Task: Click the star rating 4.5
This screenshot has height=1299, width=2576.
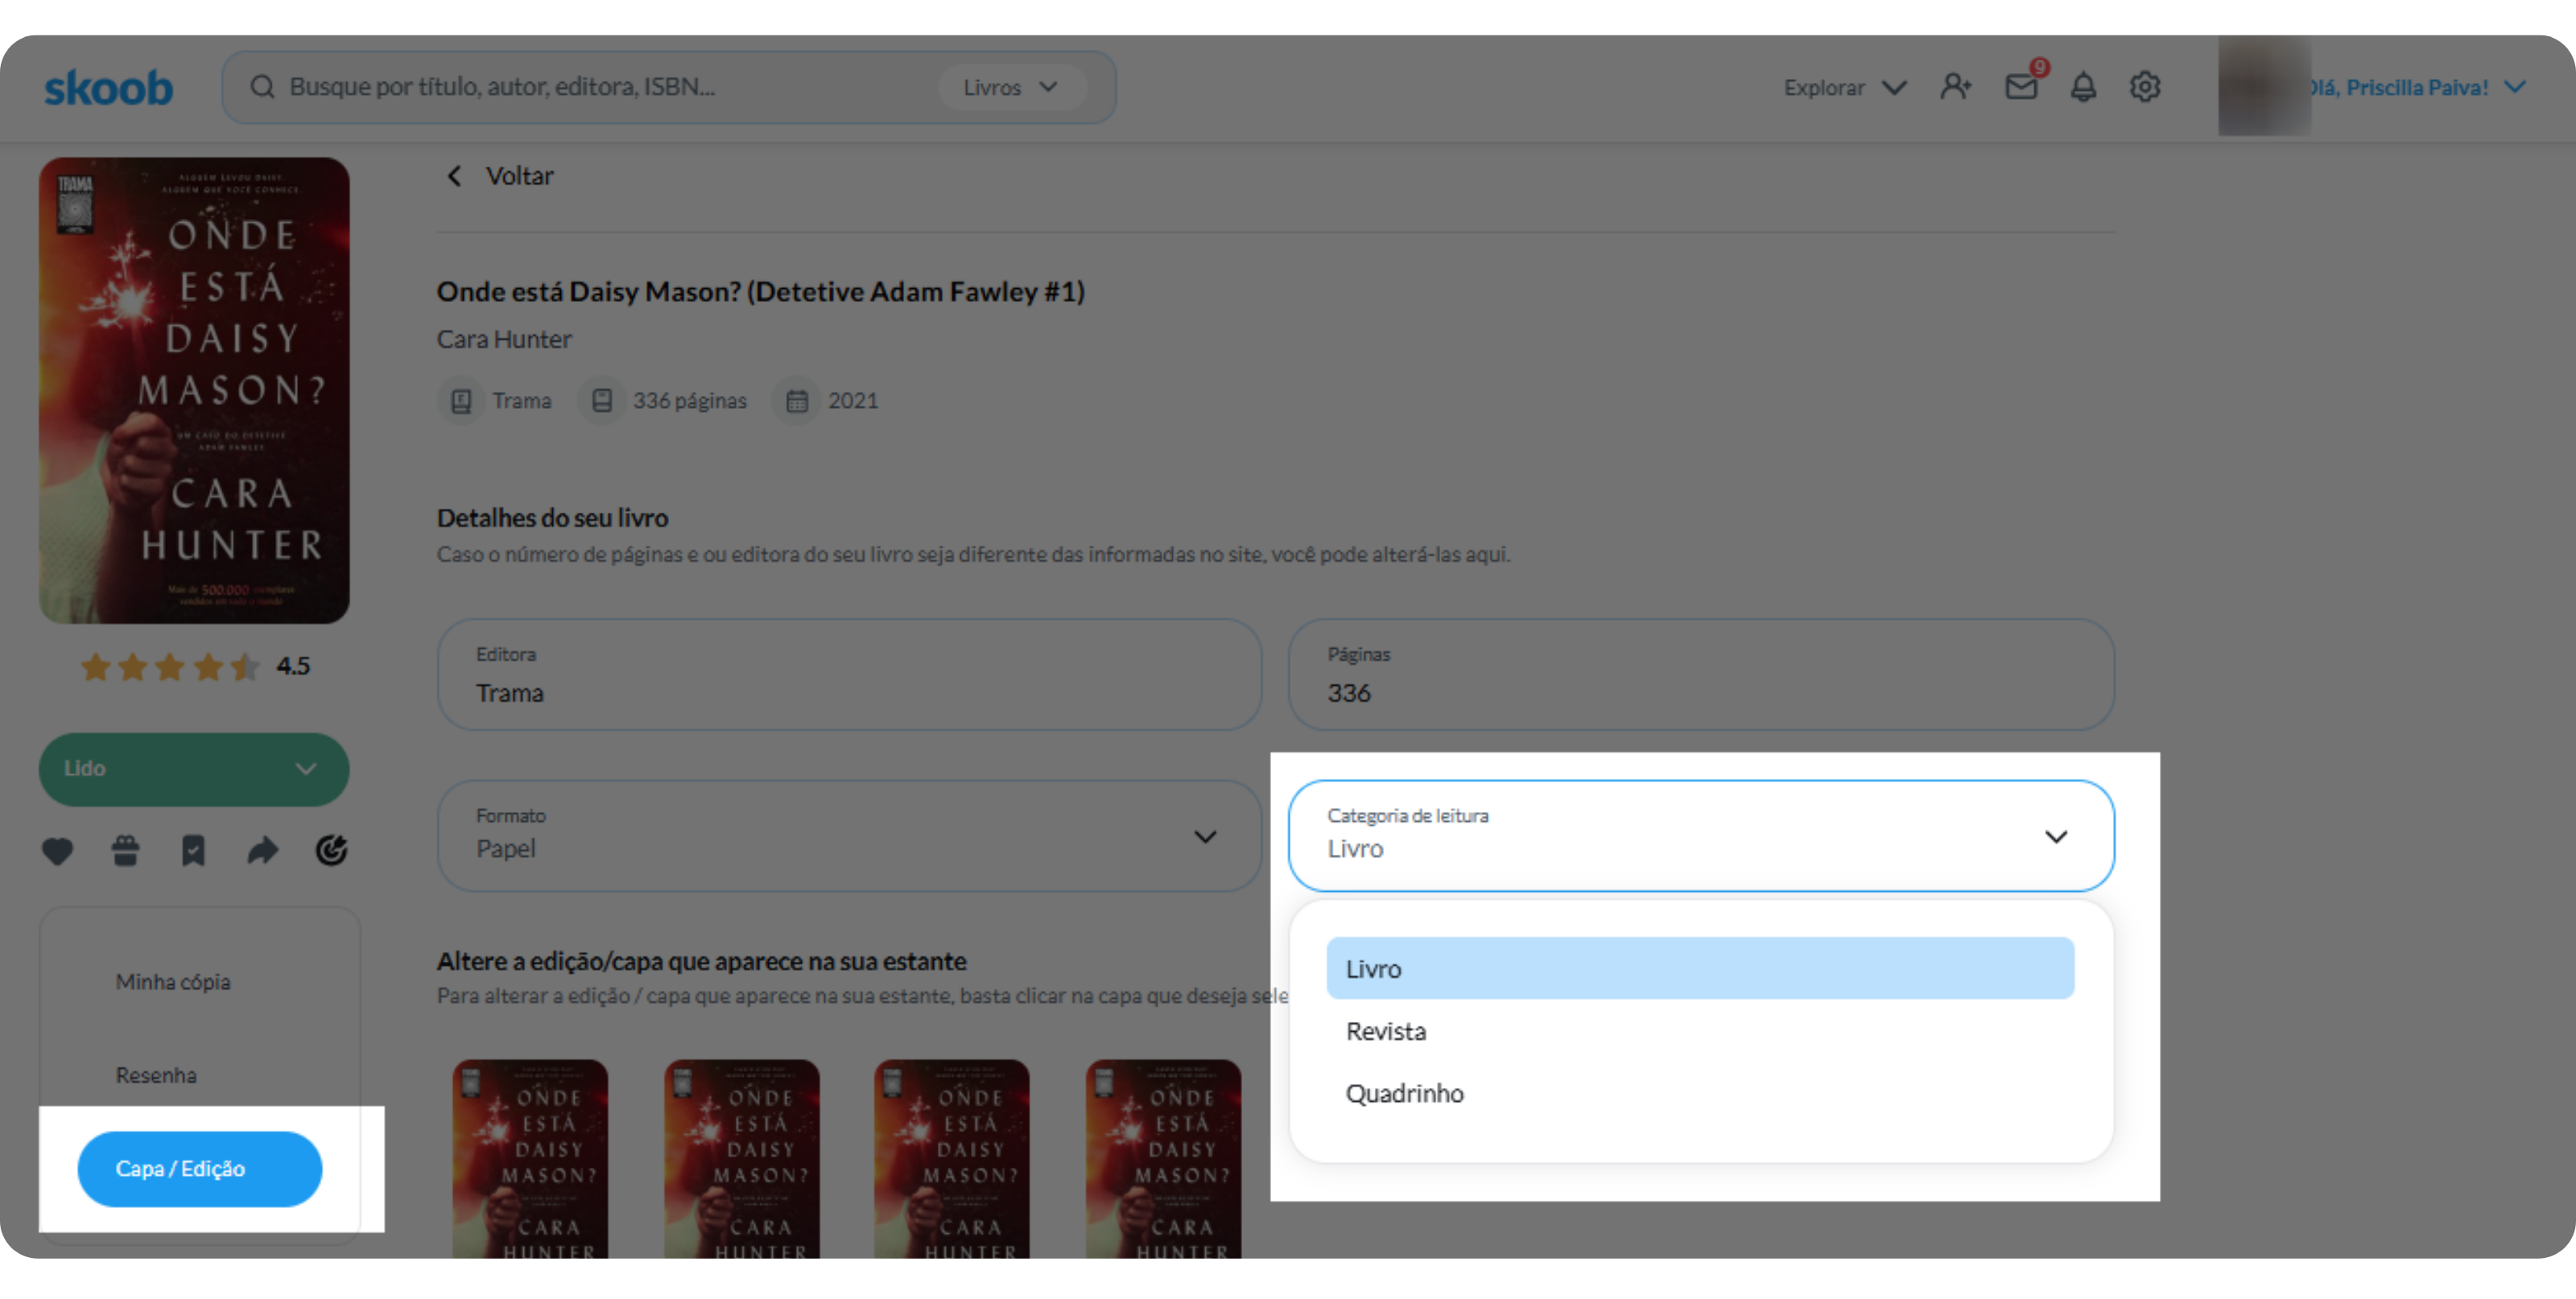Action: point(195,666)
